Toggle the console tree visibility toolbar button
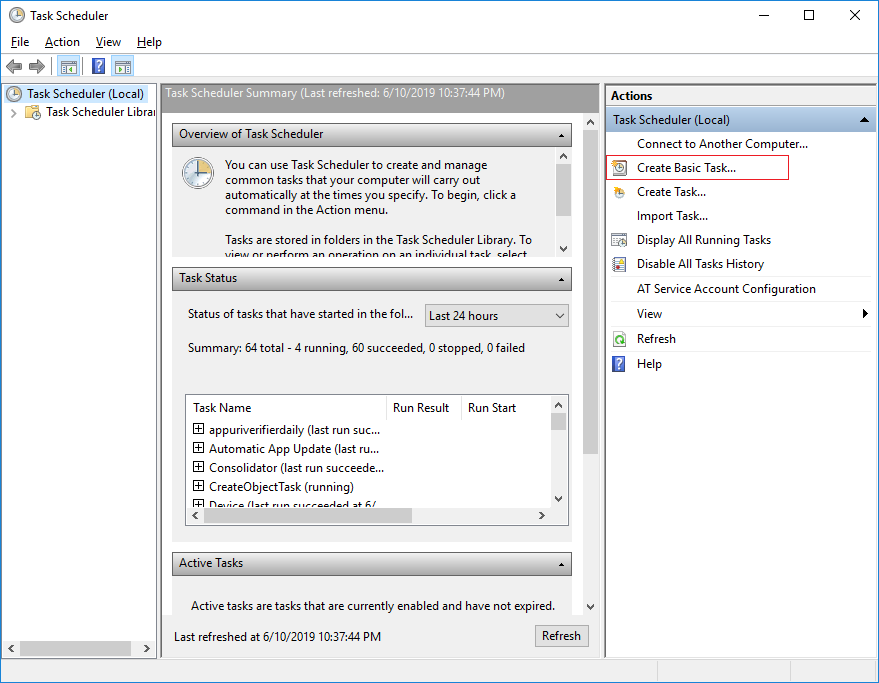 68,66
